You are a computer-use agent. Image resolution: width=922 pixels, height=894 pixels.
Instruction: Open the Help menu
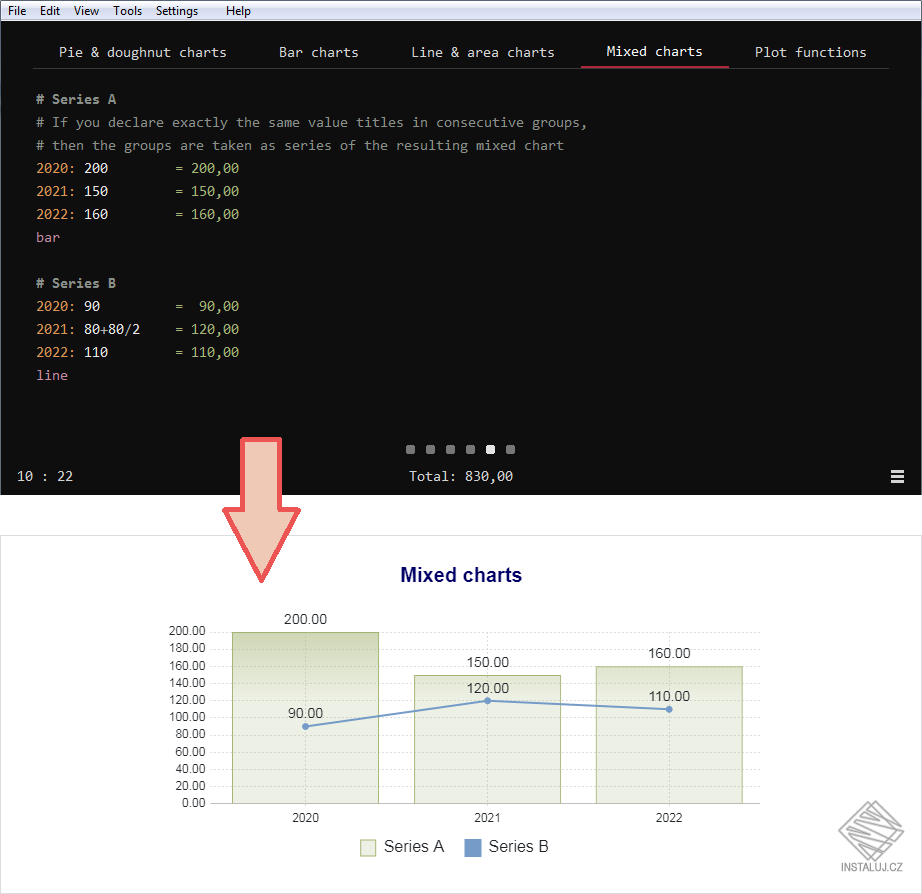tap(238, 11)
